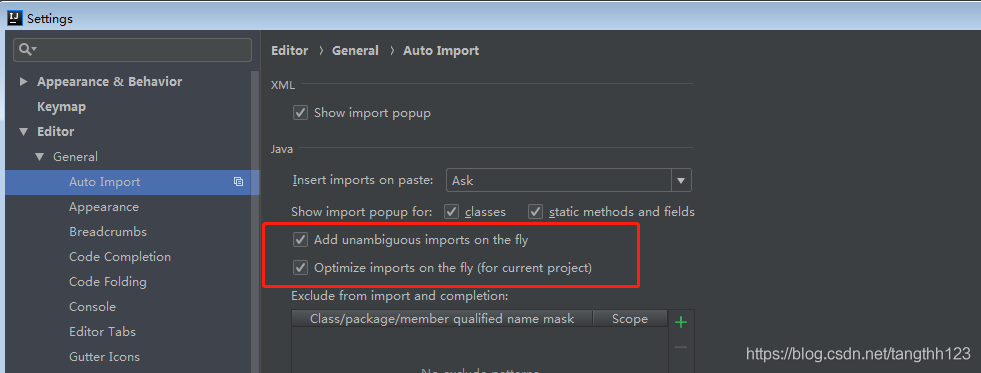The width and height of the screenshot is (981, 373).
Task: Click the search magnifier icon
Action: [28, 49]
